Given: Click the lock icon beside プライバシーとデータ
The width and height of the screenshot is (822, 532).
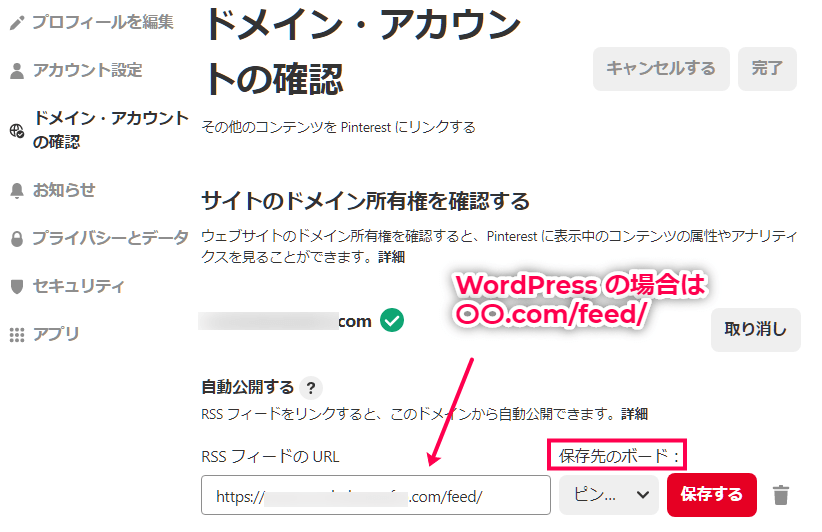Looking at the screenshot, I should pyautogui.click(x=17, y=239).
